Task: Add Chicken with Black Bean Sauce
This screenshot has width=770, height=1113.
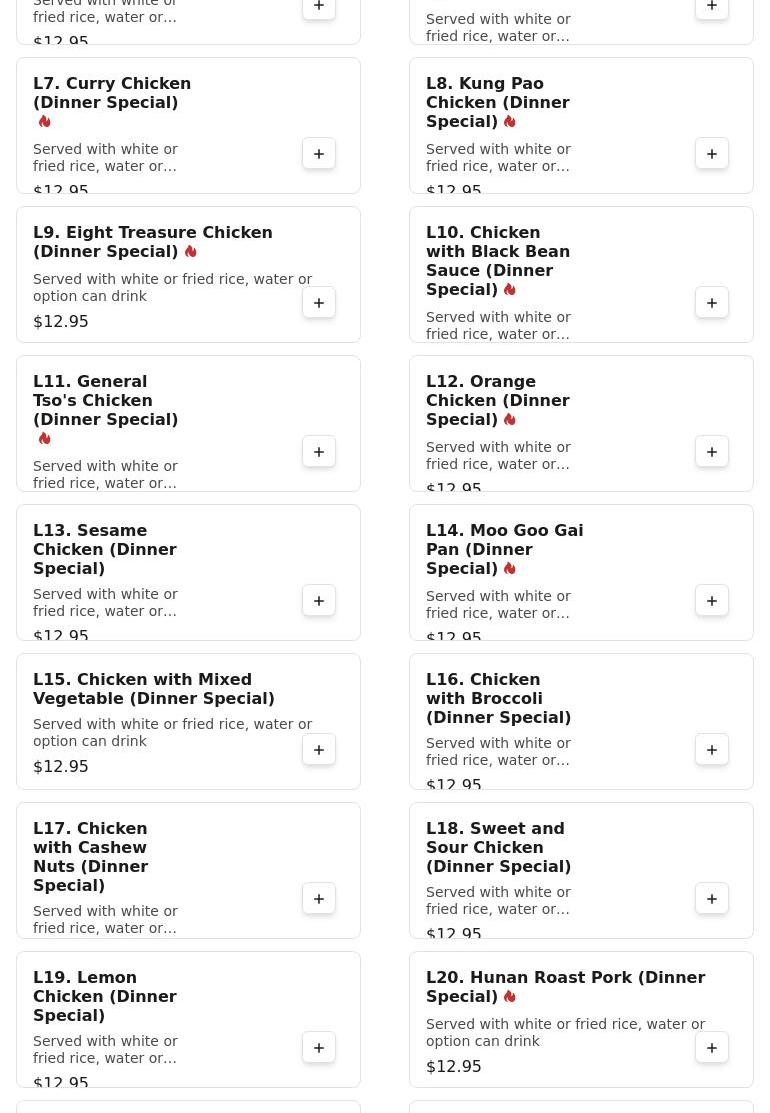Action: 712,303
